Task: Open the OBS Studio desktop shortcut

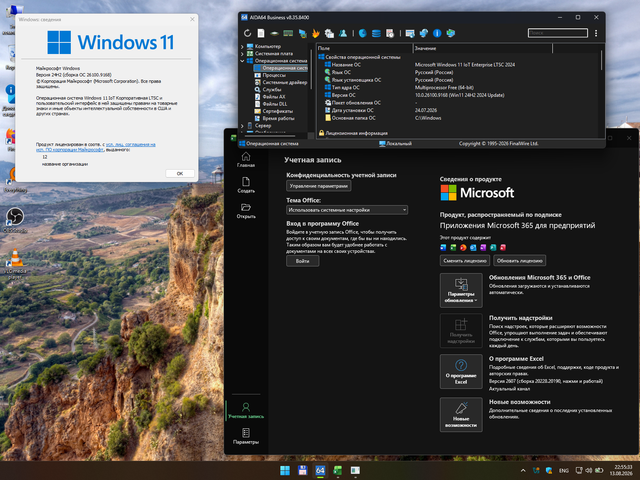Action: pyautogui.click(x=15, y=220)
